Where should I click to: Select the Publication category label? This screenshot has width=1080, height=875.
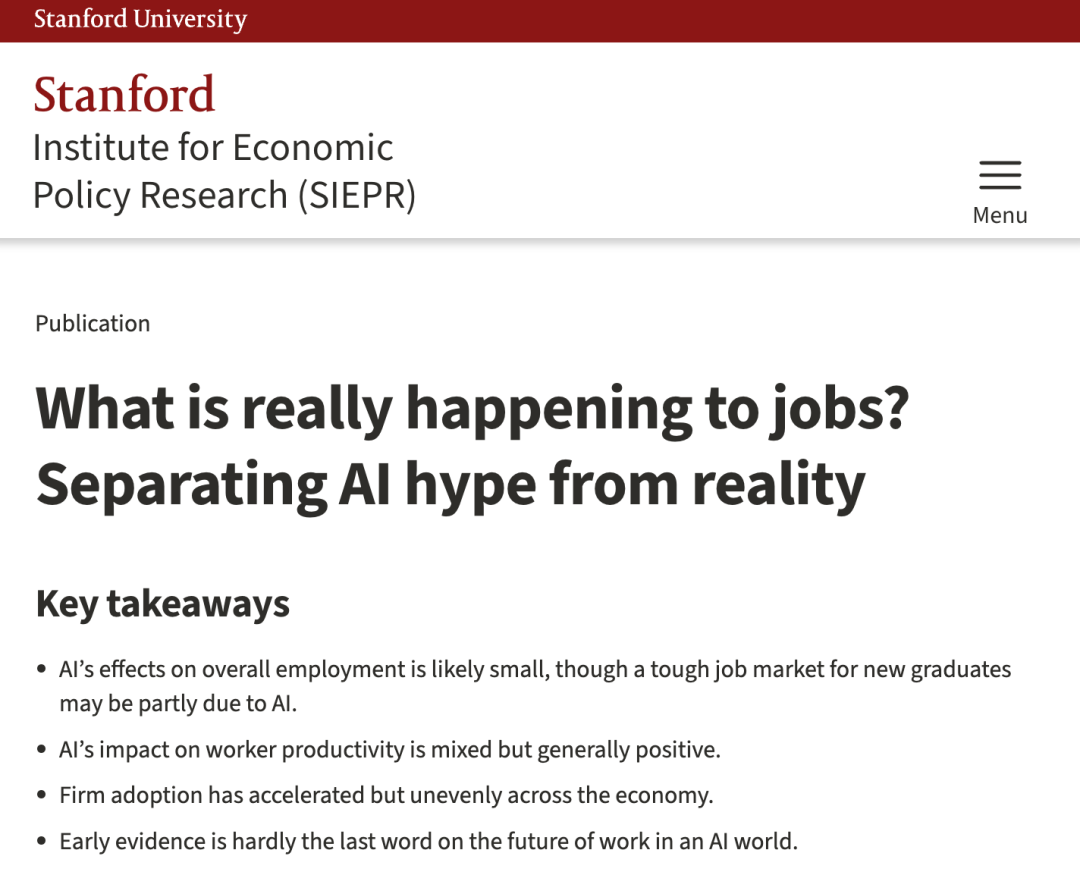[92, 323]
